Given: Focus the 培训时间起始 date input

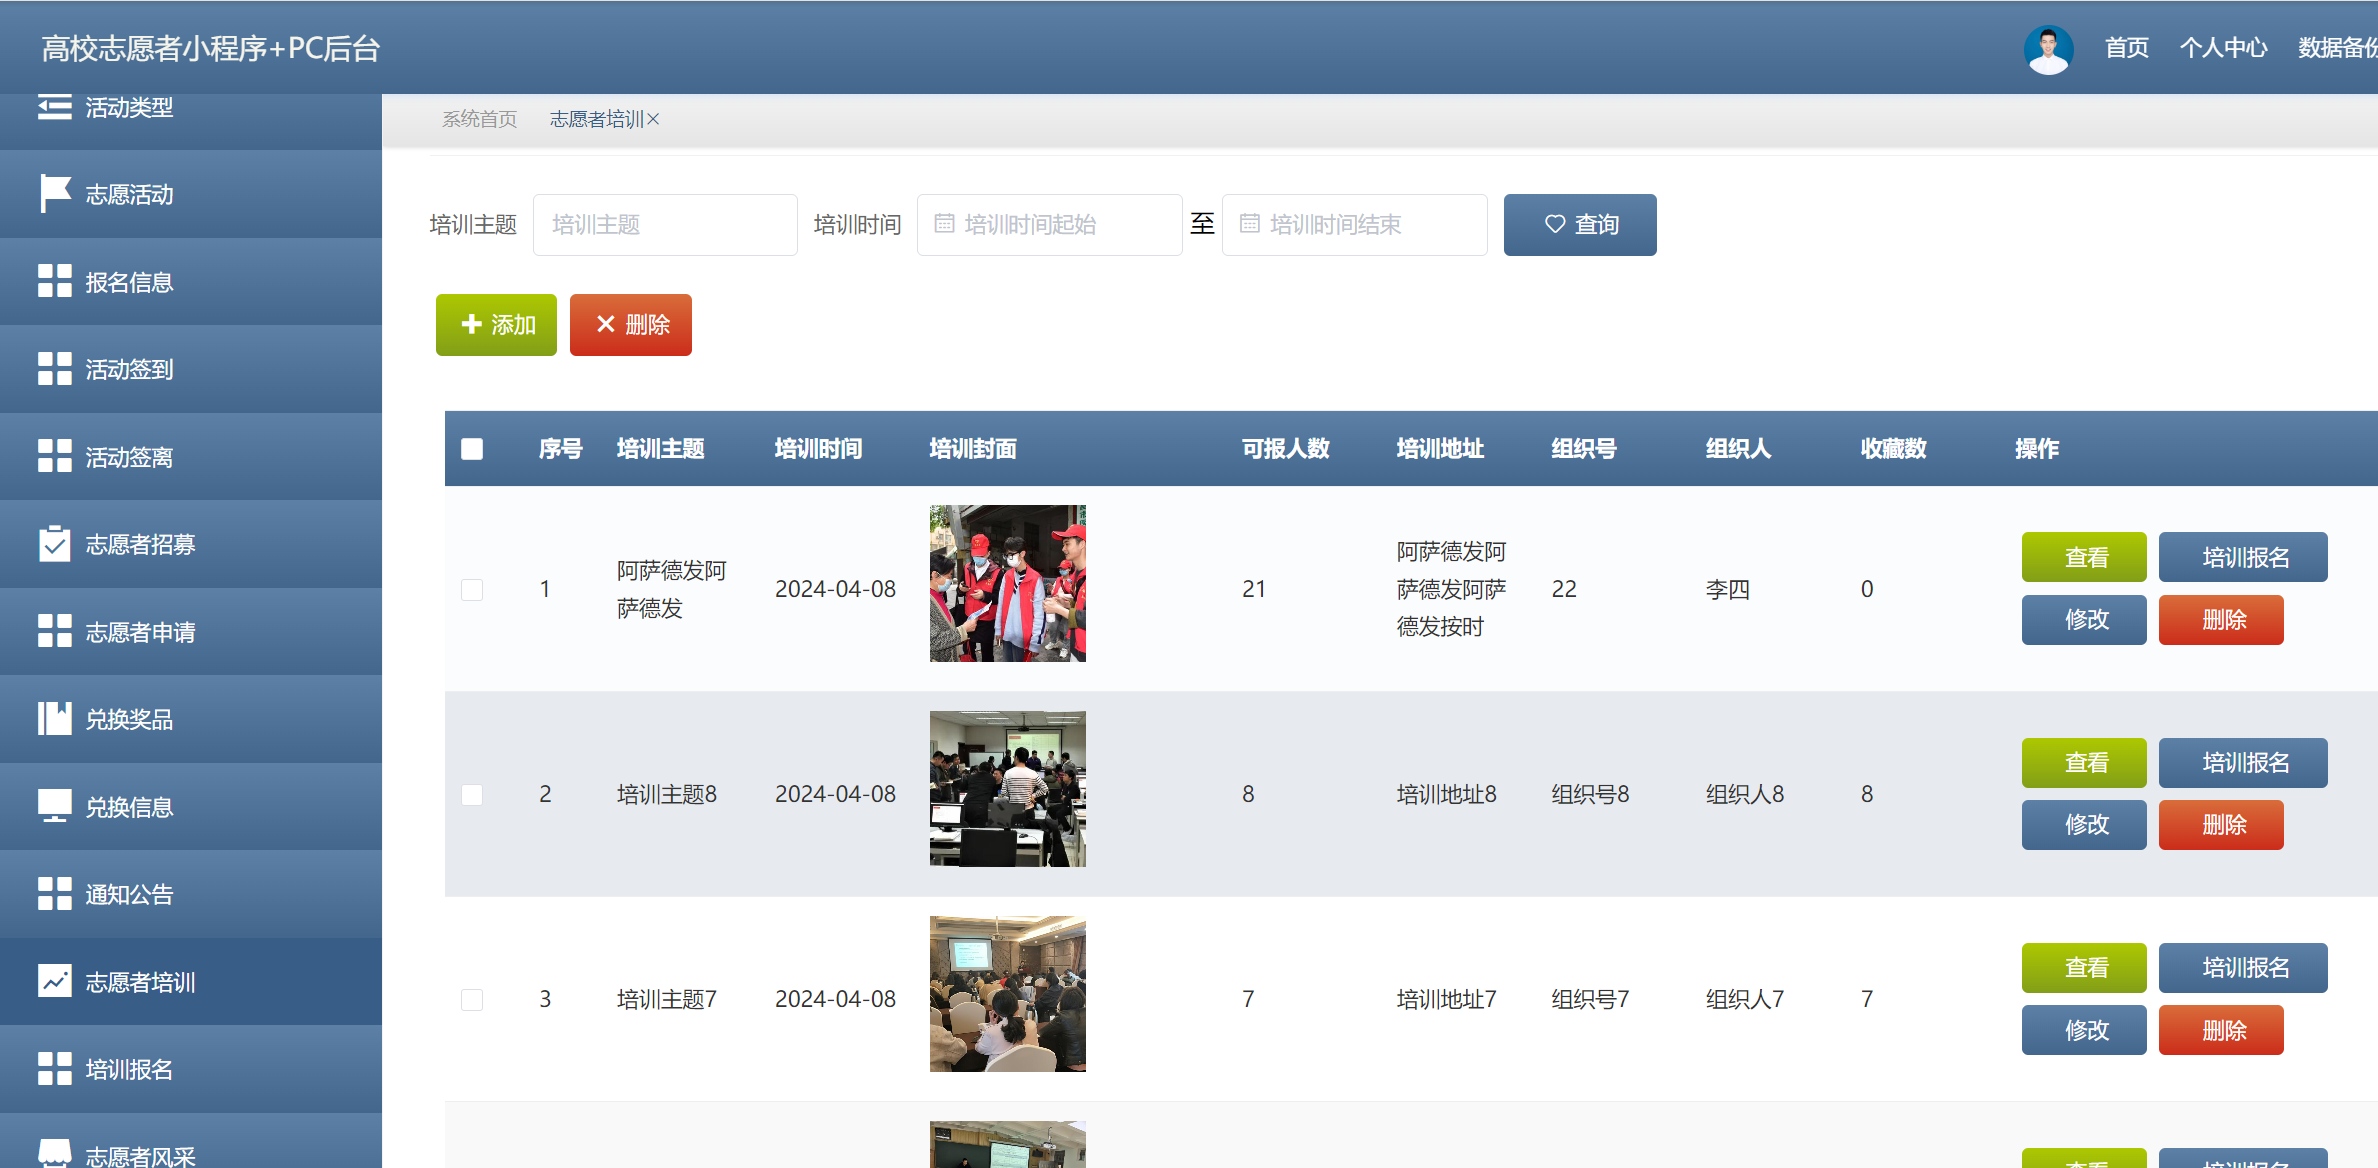Looking at the screenshot, I should click(1049, 225).
